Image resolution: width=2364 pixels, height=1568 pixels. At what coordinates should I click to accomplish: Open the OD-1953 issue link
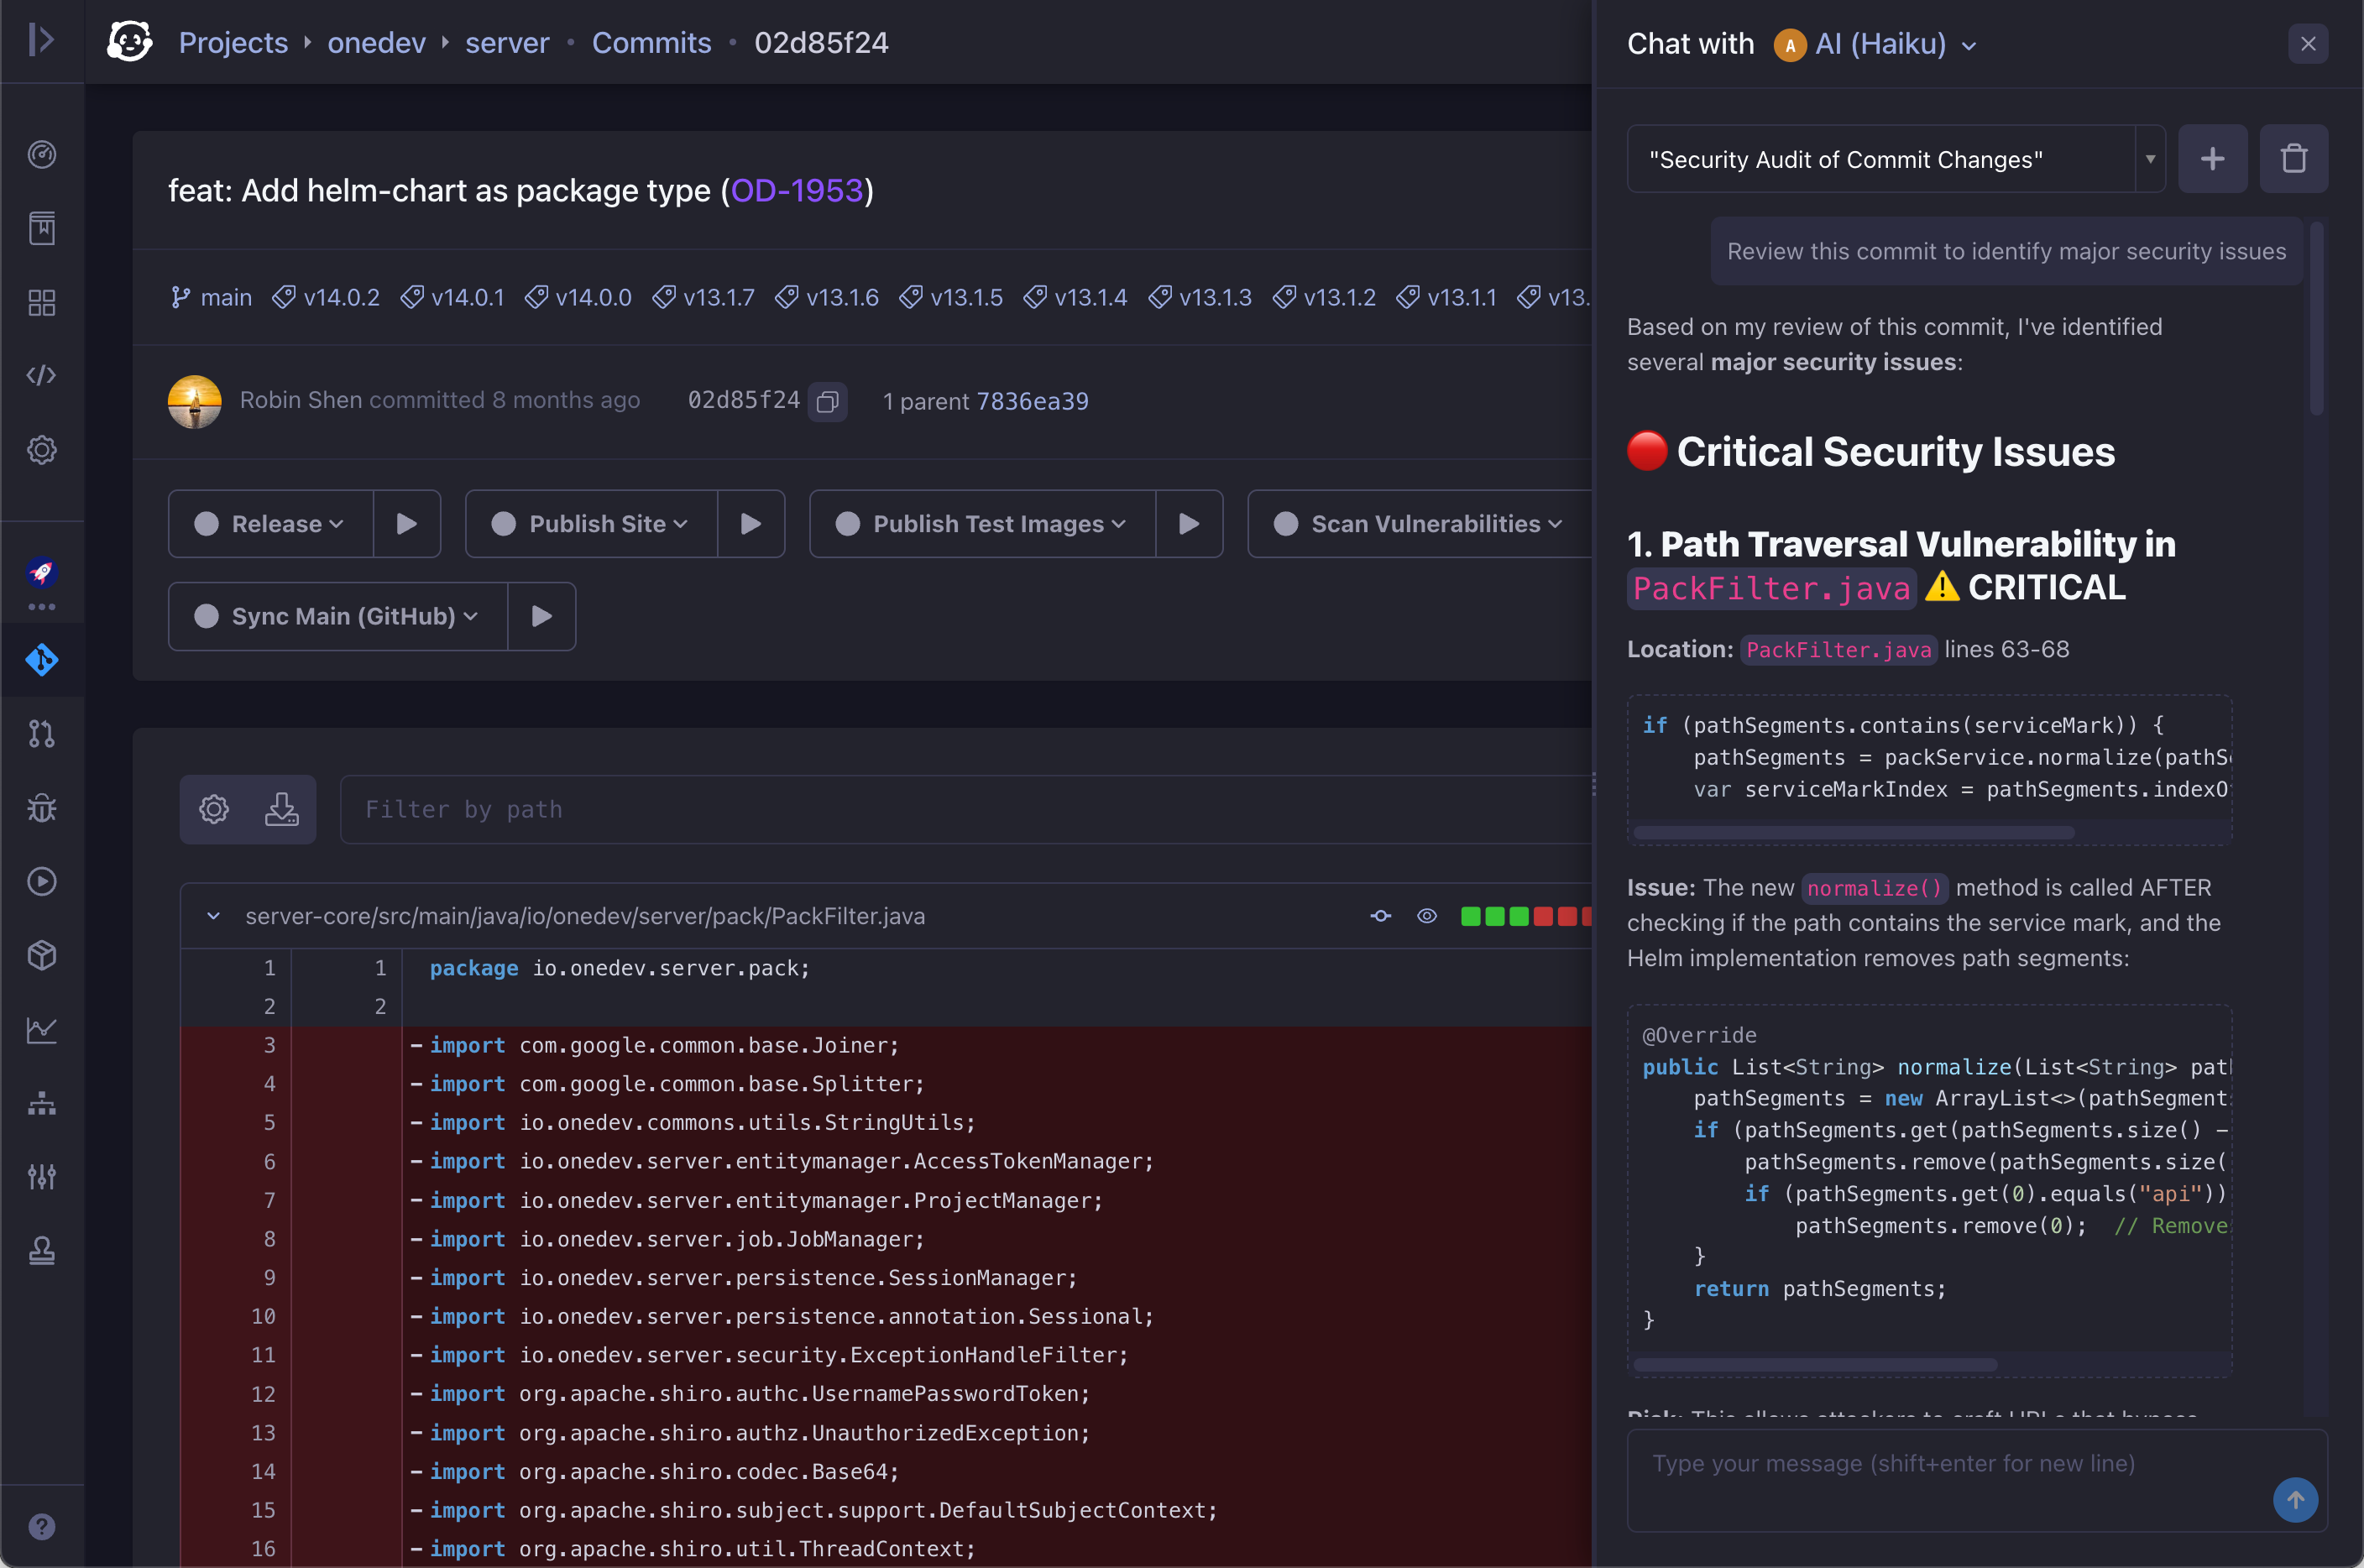pyautogui.click(x=797, y=190)
